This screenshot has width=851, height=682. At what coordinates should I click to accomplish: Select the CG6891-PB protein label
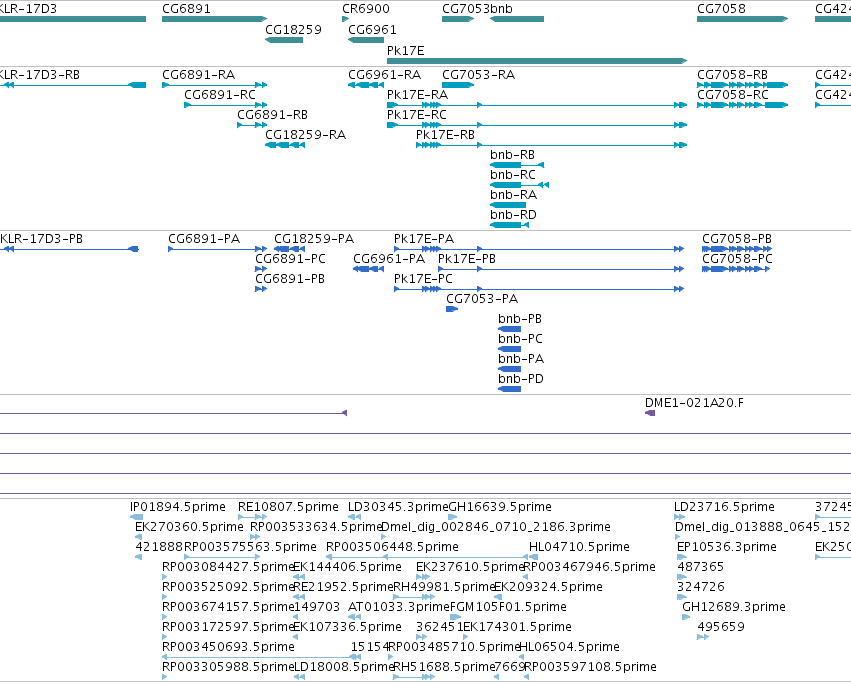[290, 278]
